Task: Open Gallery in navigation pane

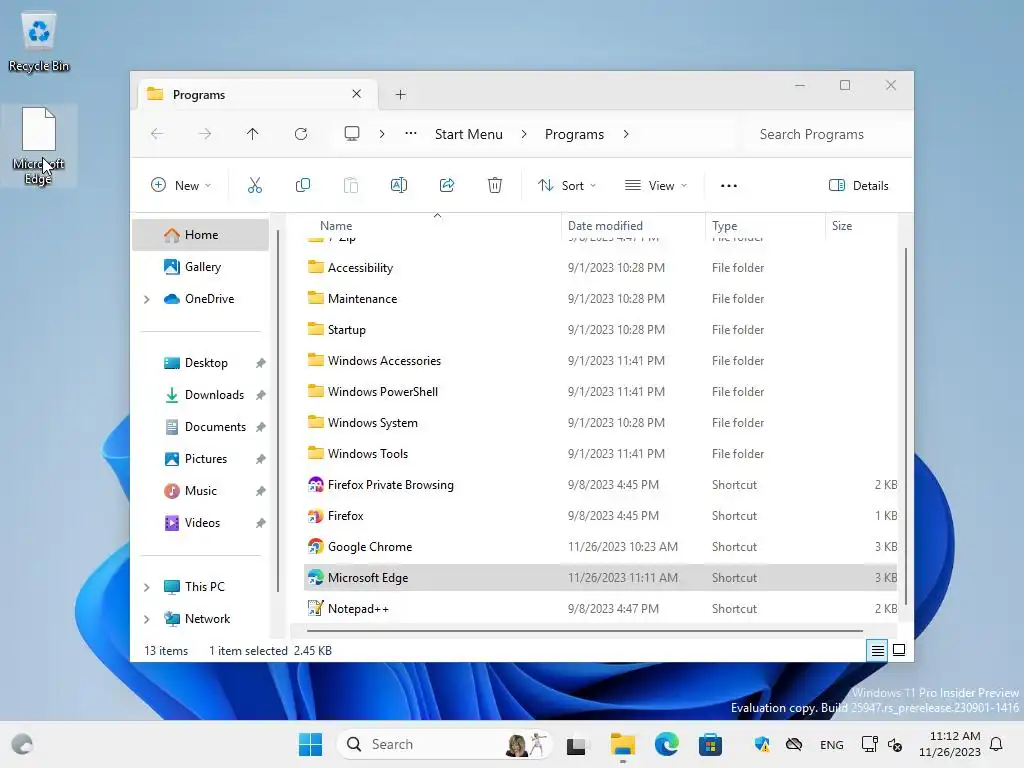Action: click(x=200, y=266)
